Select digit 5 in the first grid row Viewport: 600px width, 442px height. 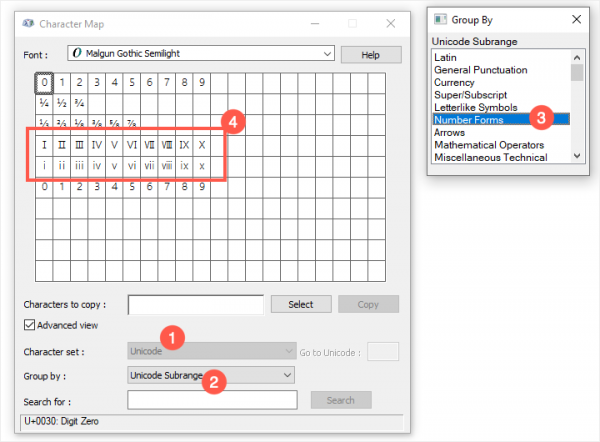(x=132, y=83)
